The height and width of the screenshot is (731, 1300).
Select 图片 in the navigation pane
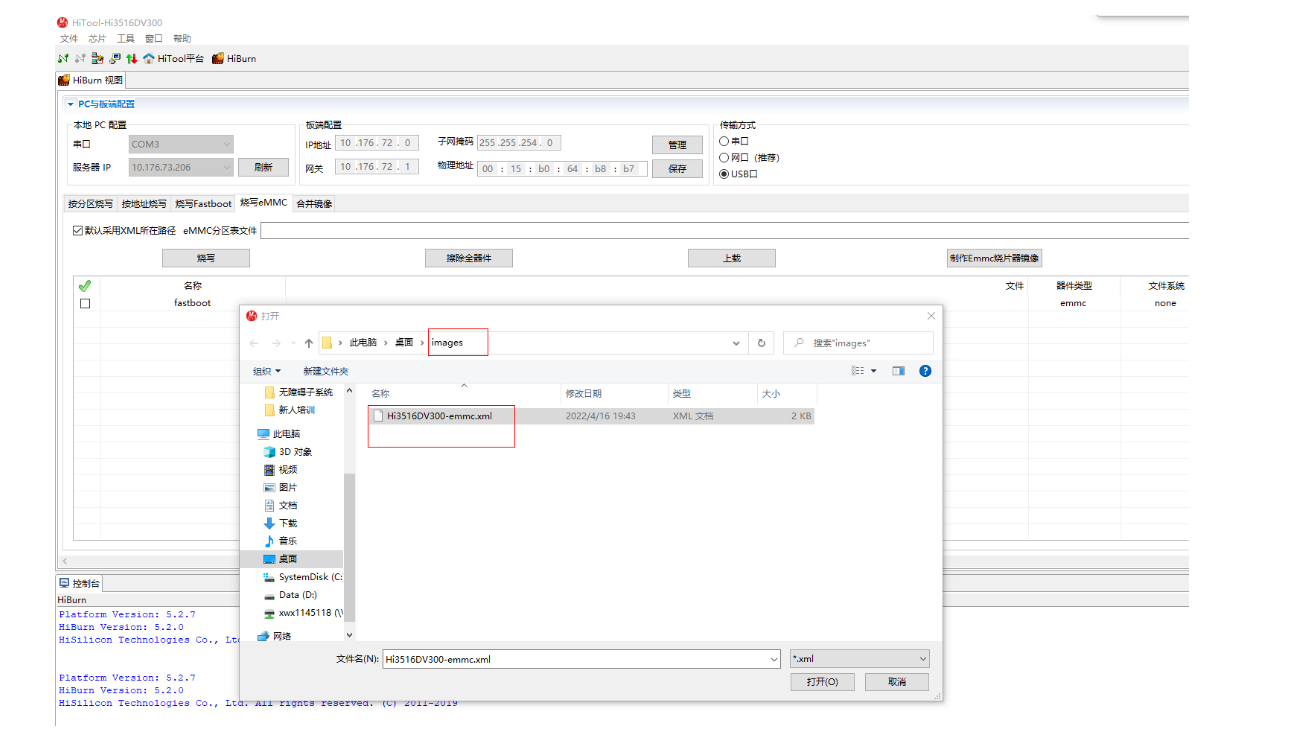280,488
